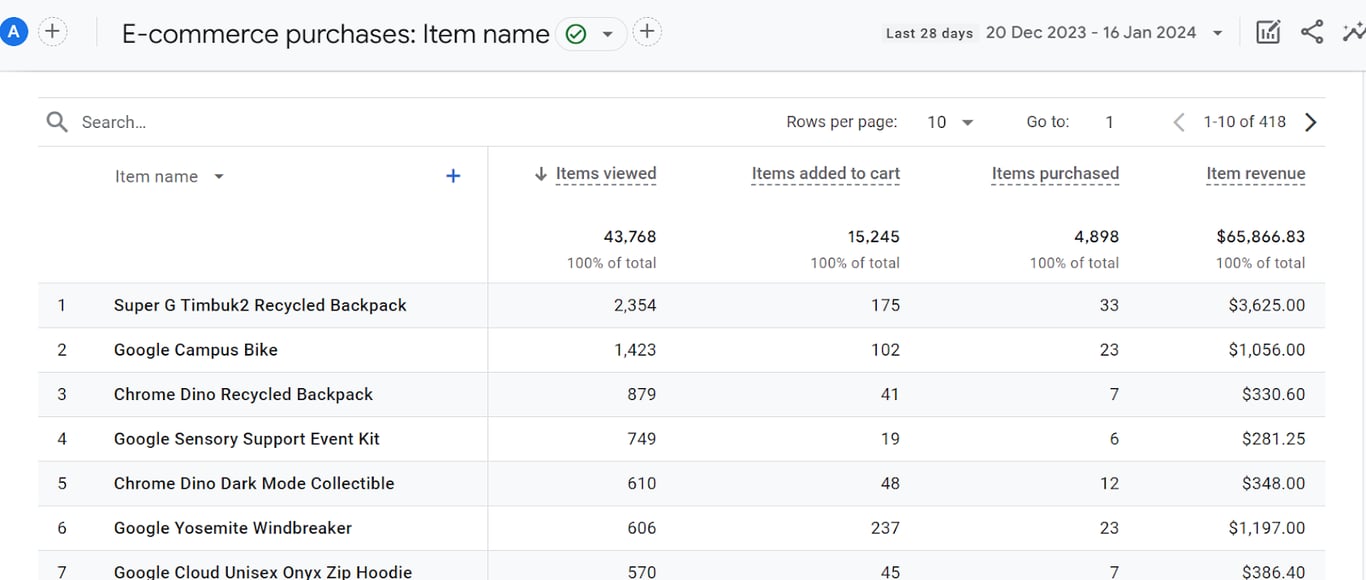1366x580 pixels.
Task: Go to next page of results
Action: (1311, 122)
